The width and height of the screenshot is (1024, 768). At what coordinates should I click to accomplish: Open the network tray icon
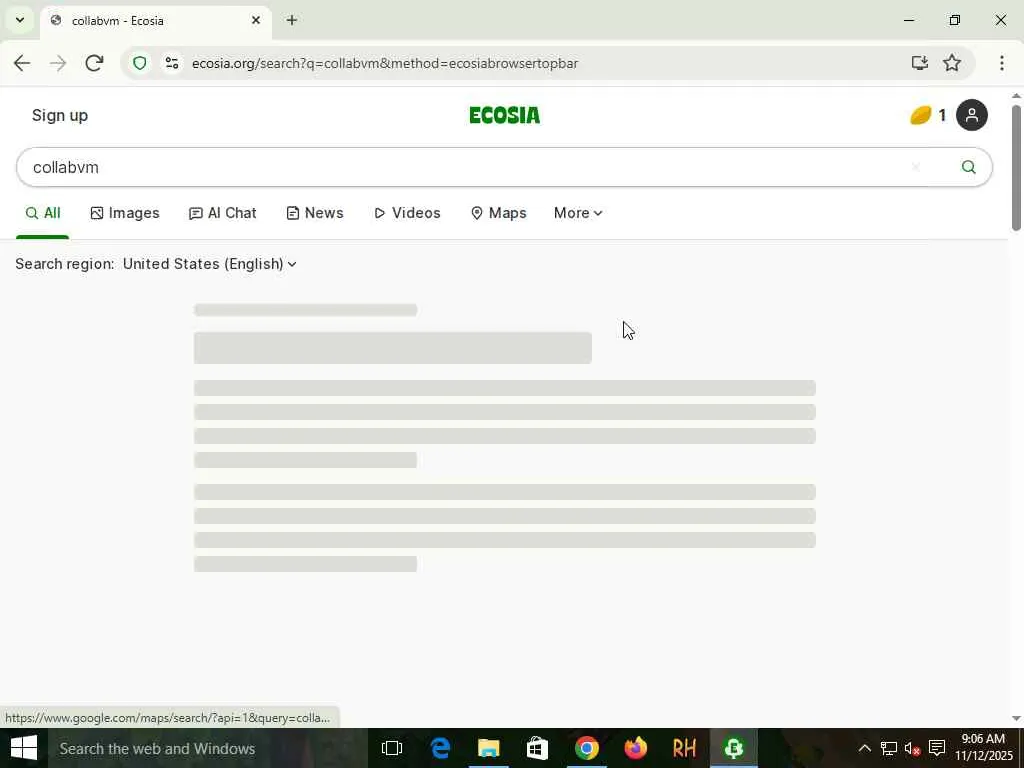pos(889,748)
